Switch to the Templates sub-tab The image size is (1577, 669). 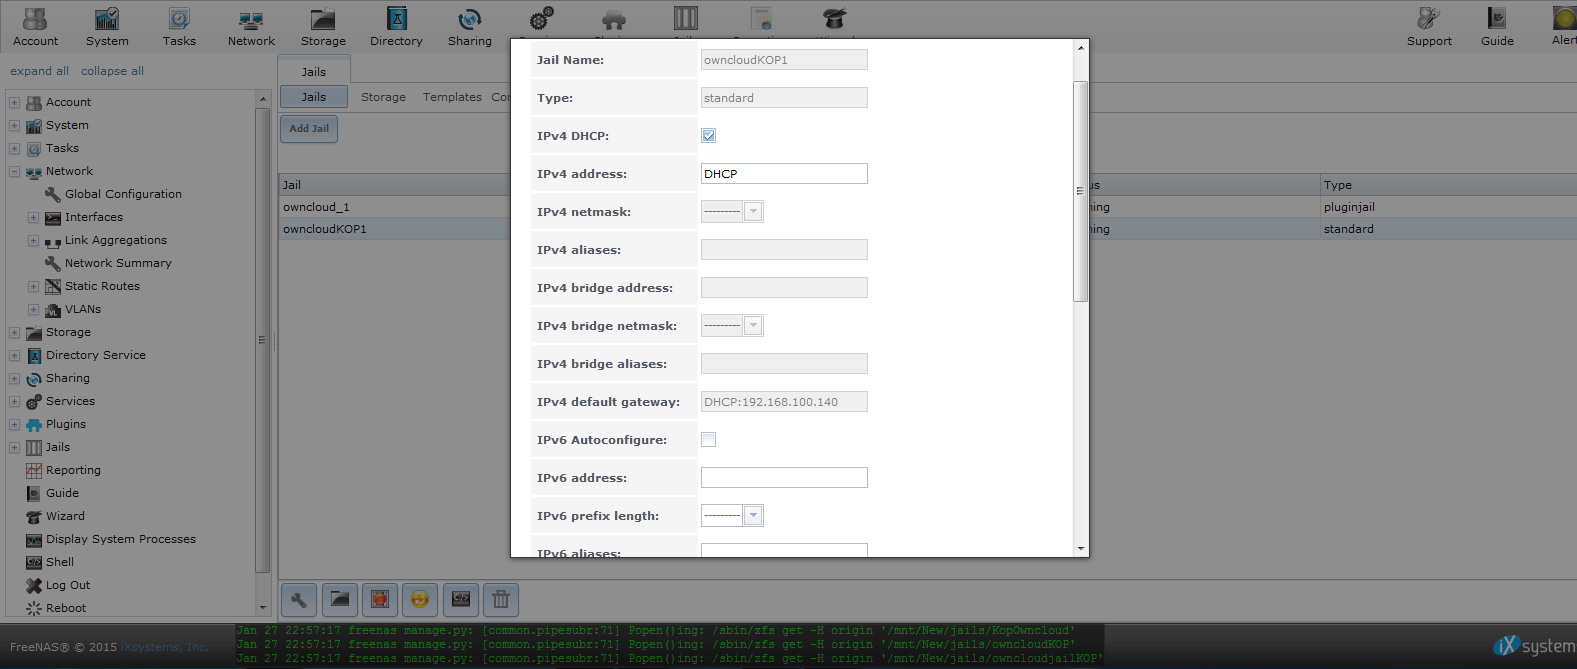[x=452, y=97]
